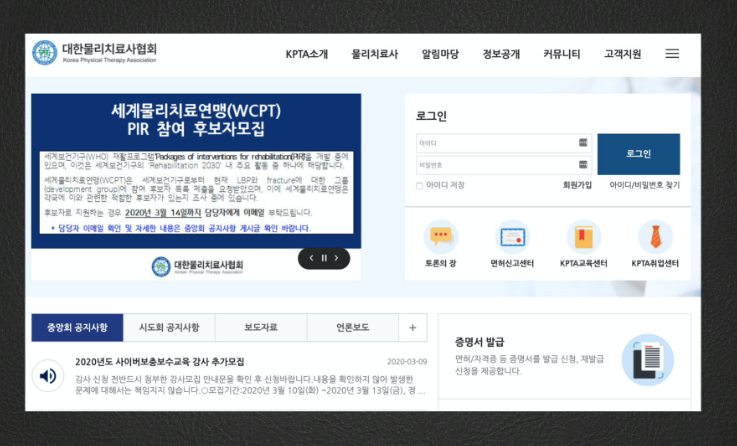
Task: Click the 토론의 장 label
Action: pyautogui.click(x=440, y=263)
